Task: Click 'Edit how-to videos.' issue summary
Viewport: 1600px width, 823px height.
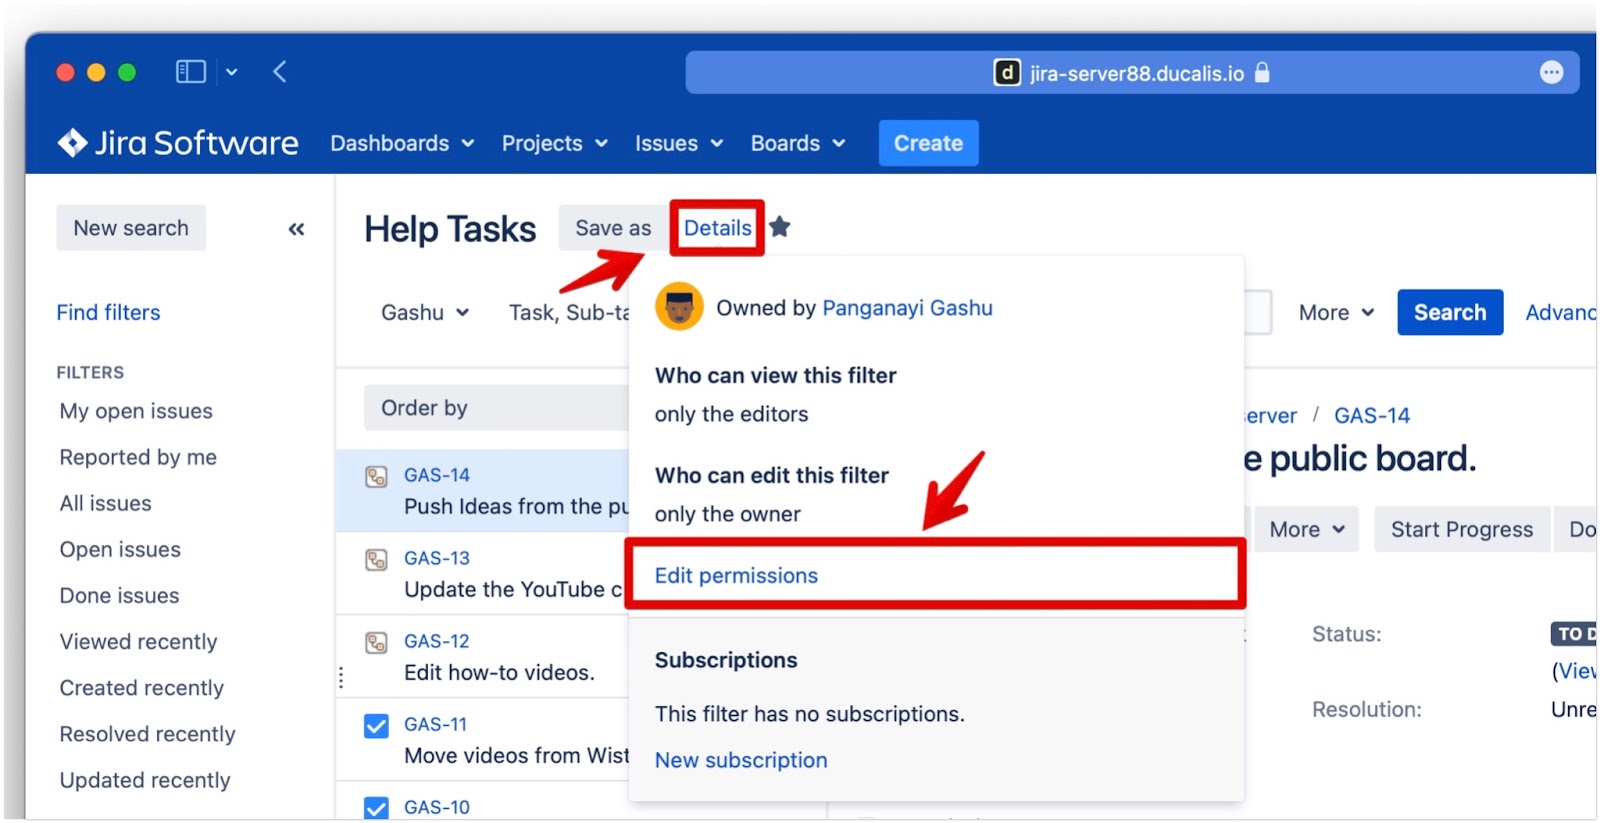Action: tap(499, 672)
